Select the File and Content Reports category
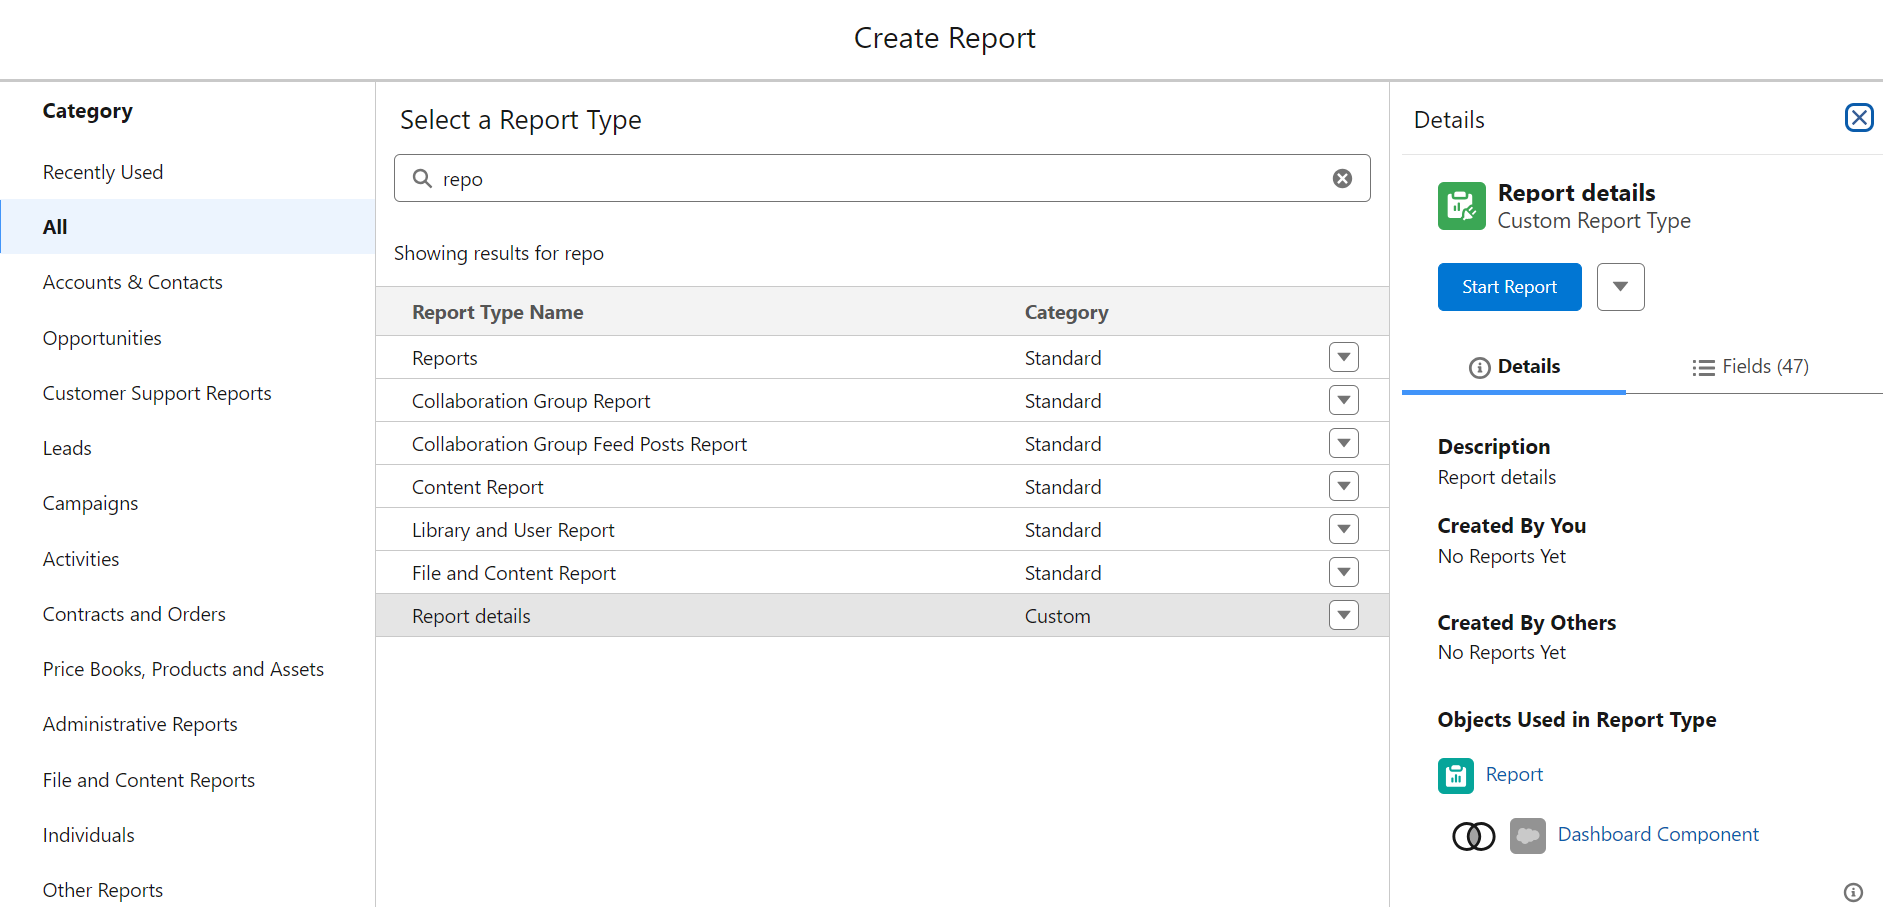 coord(188,780)
